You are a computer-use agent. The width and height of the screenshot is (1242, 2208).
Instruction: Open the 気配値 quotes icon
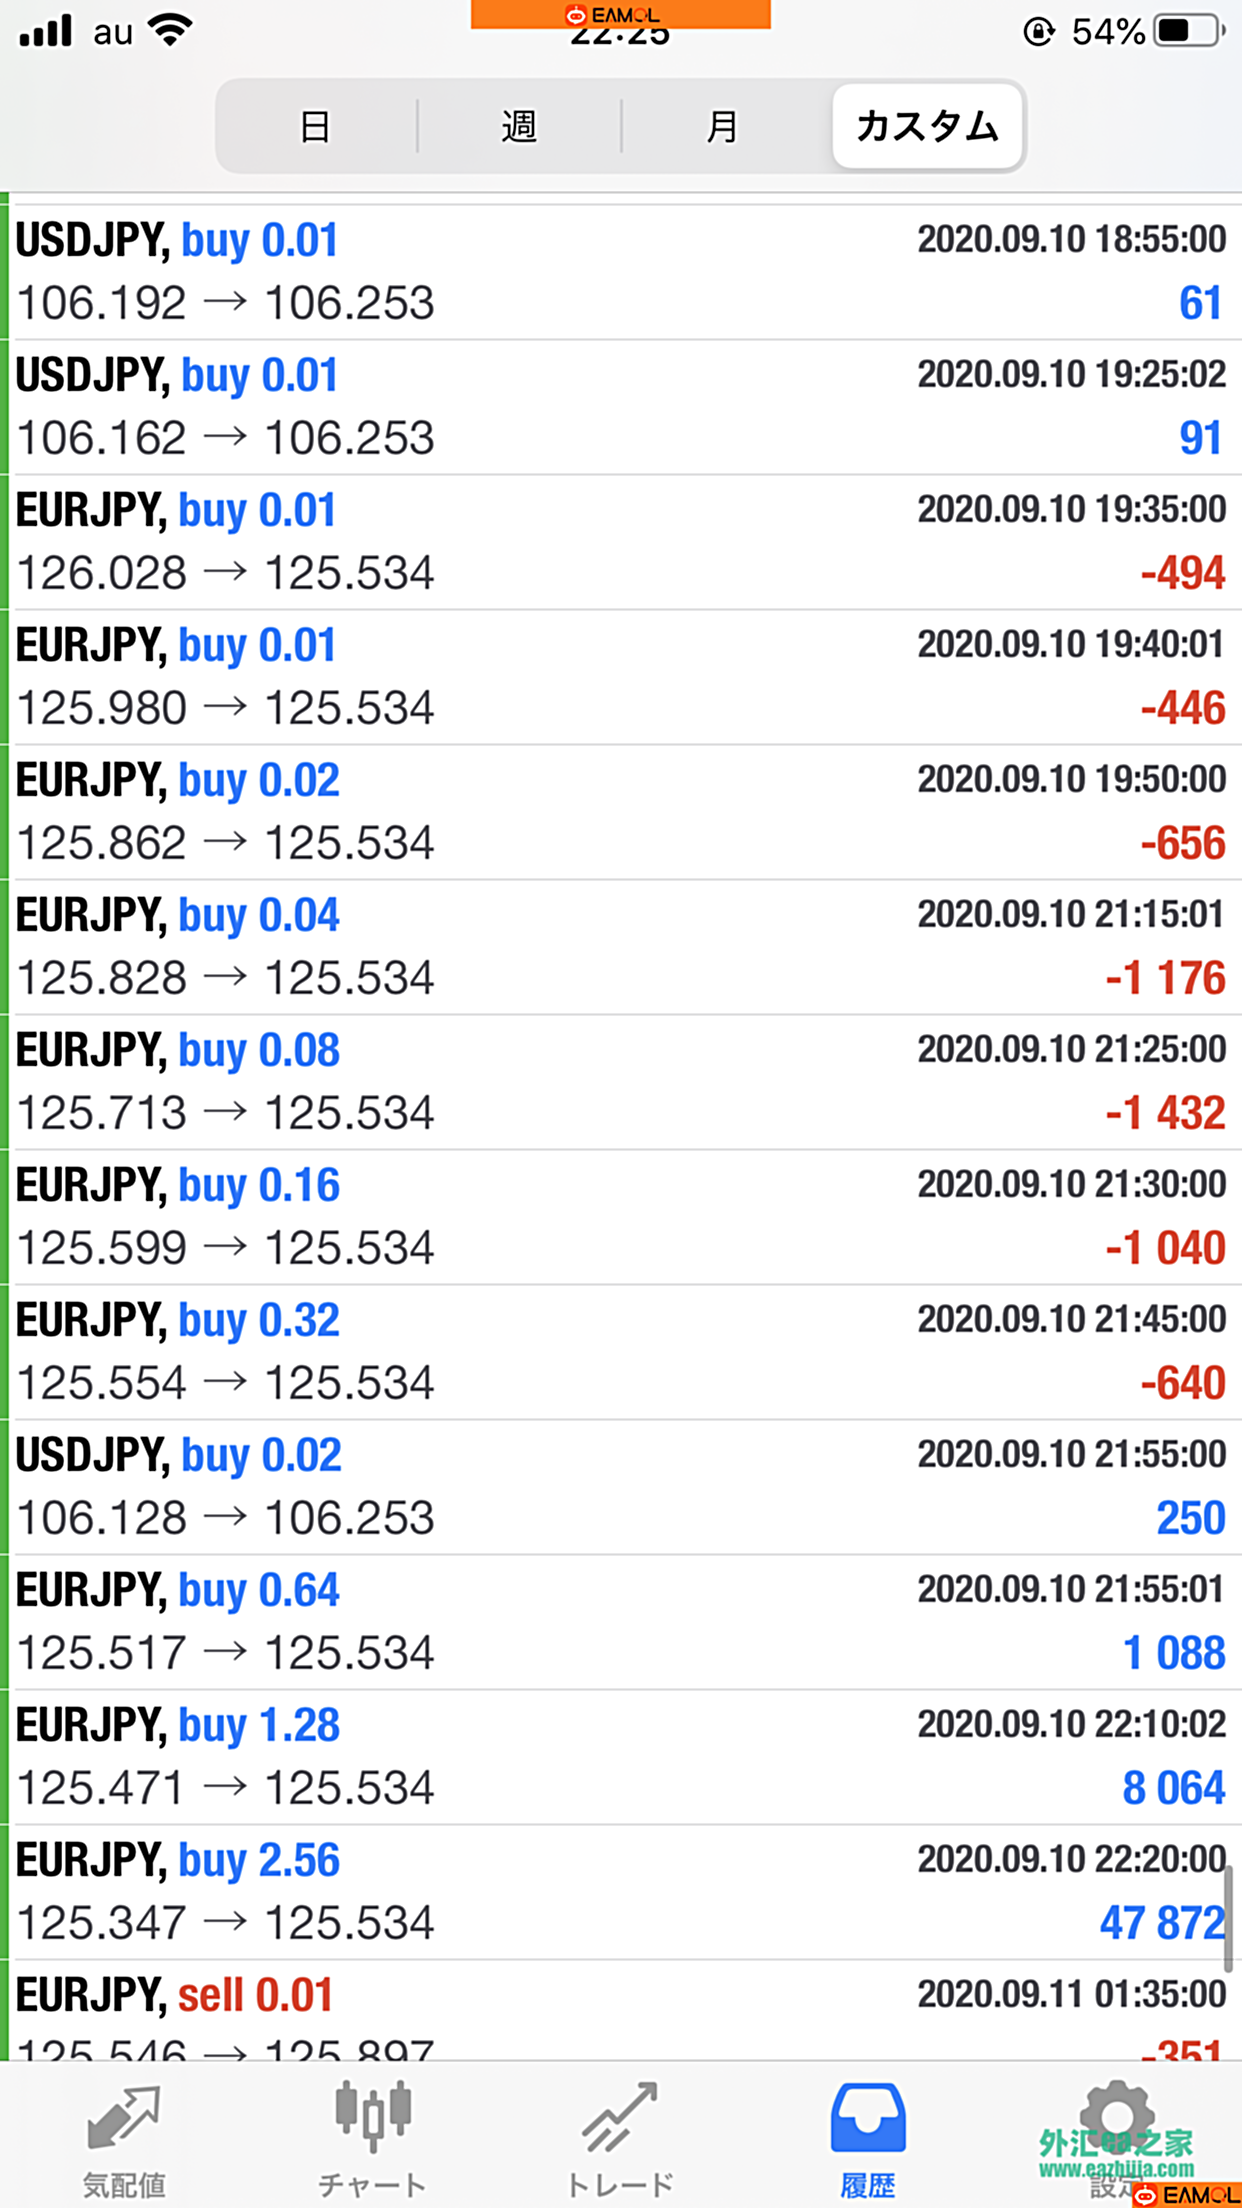click(123, 2120)
